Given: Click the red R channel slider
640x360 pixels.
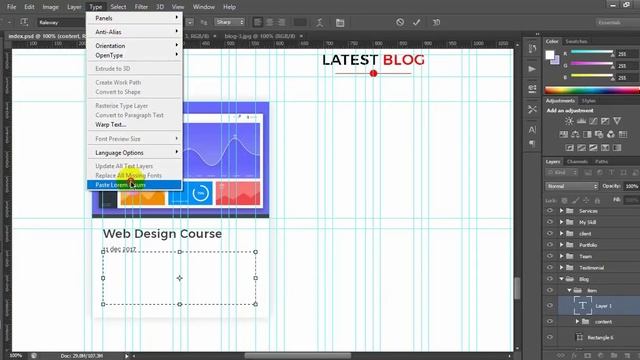Looking at the screenshot, I should (591, 53).
